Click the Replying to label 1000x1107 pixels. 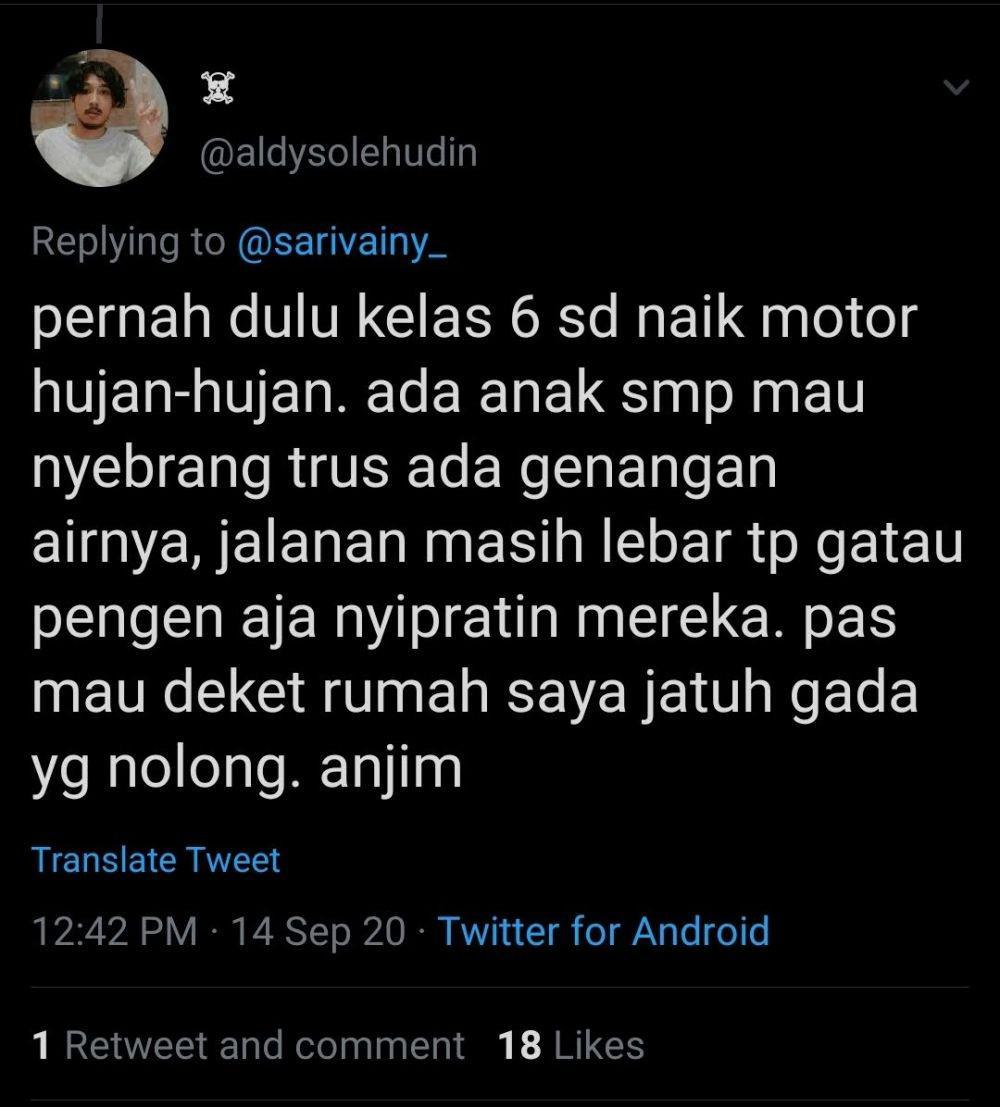pos(129,242)
